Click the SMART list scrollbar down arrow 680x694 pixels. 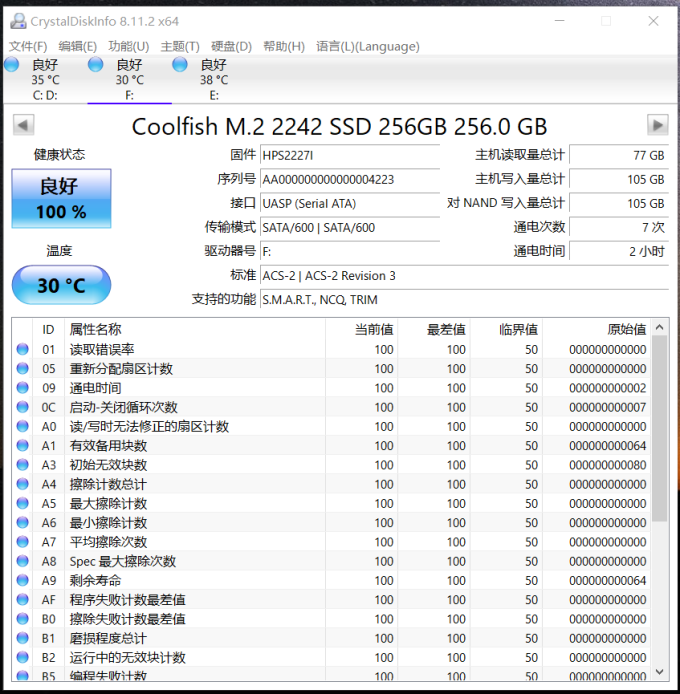tap(659, 672)
